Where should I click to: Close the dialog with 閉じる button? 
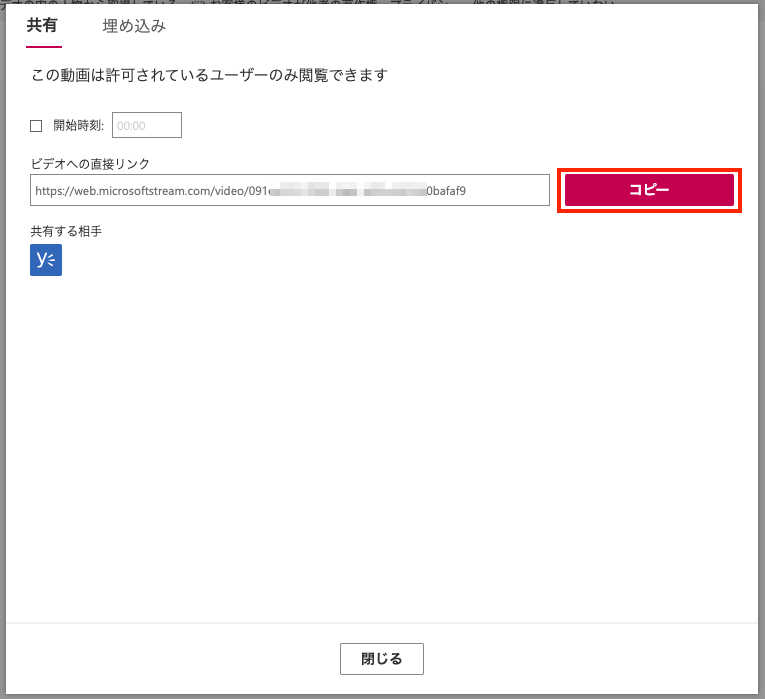point(382,659)
